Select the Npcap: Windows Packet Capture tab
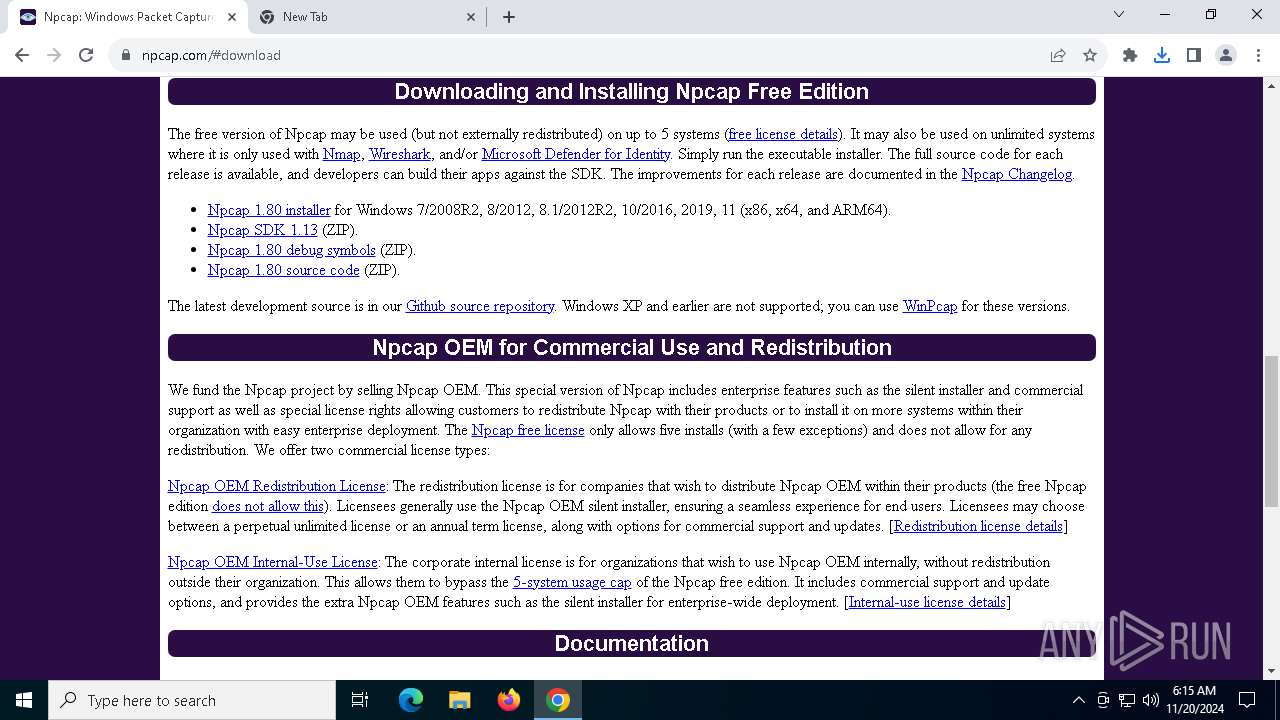Viewport: 1280px width, 720px height. click(x=127, y=17)
